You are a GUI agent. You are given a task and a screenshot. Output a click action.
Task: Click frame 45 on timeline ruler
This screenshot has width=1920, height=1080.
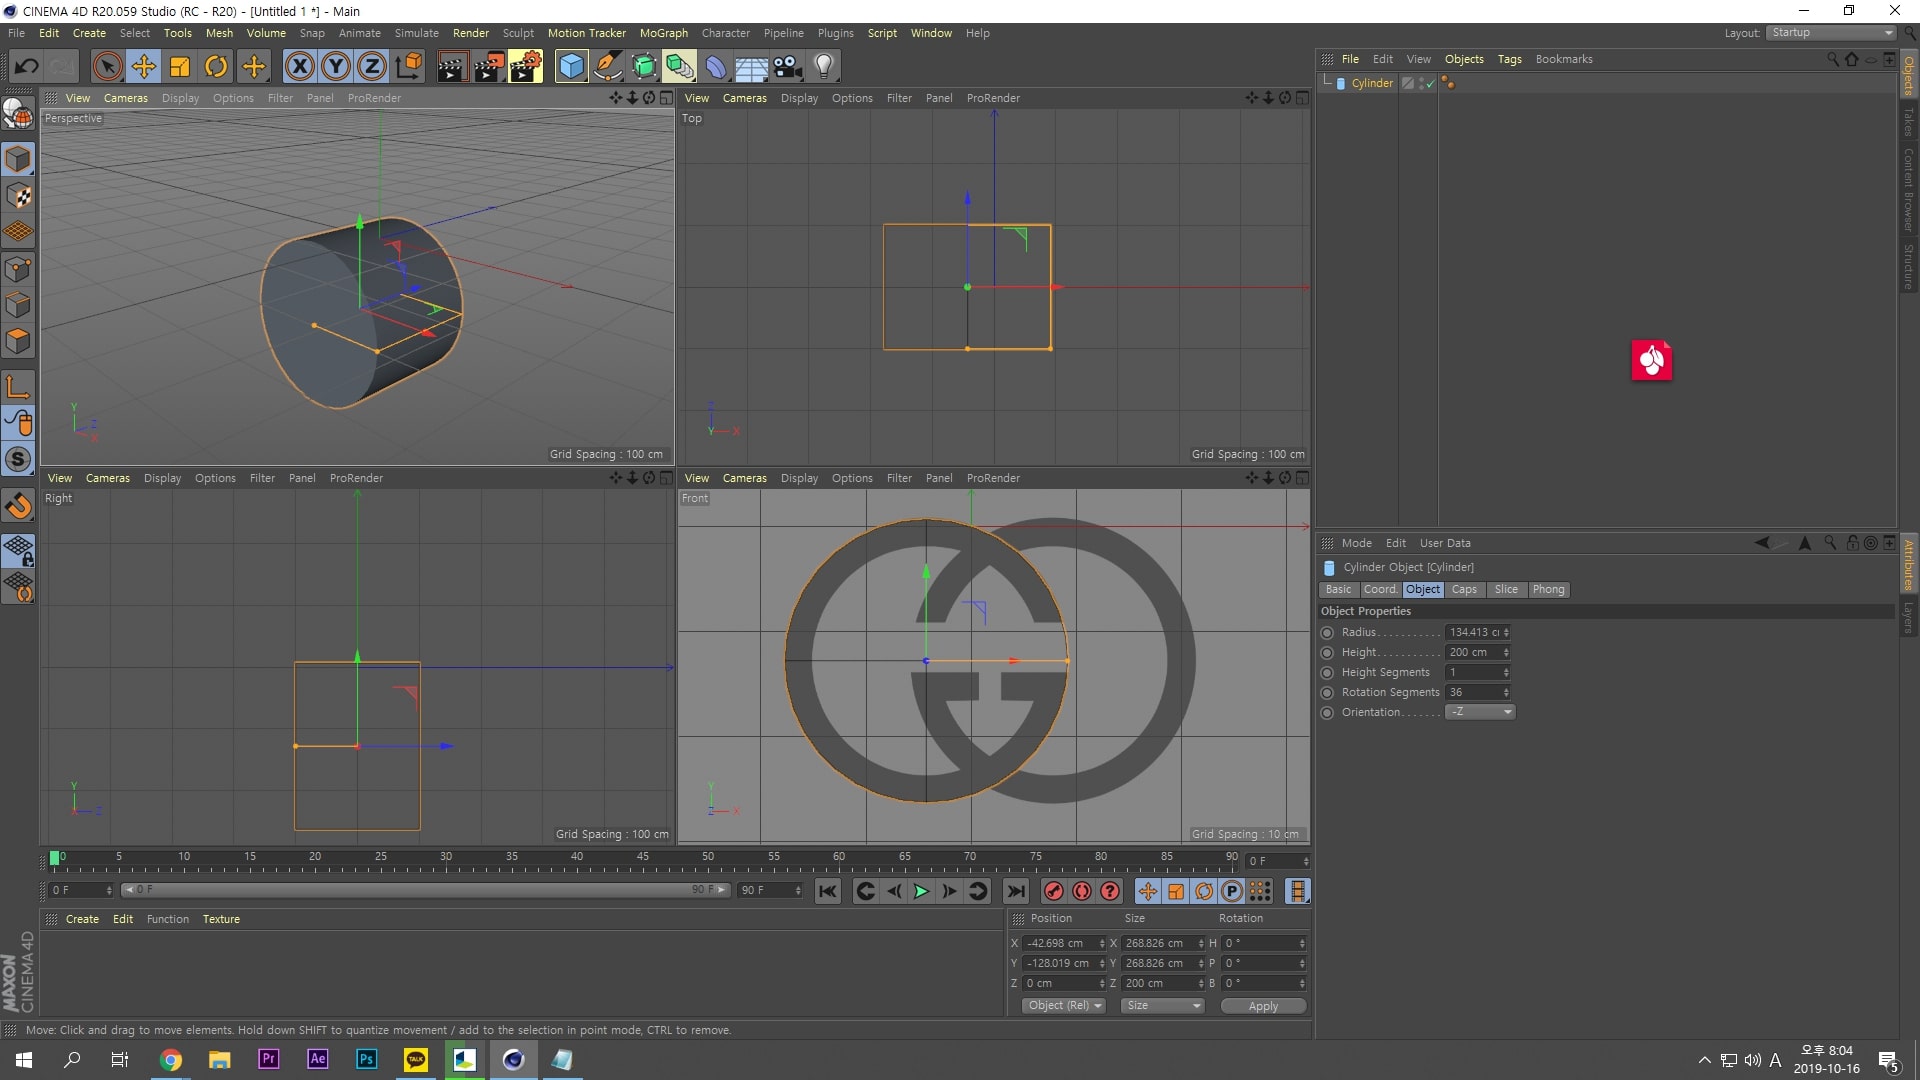(642, 858)
